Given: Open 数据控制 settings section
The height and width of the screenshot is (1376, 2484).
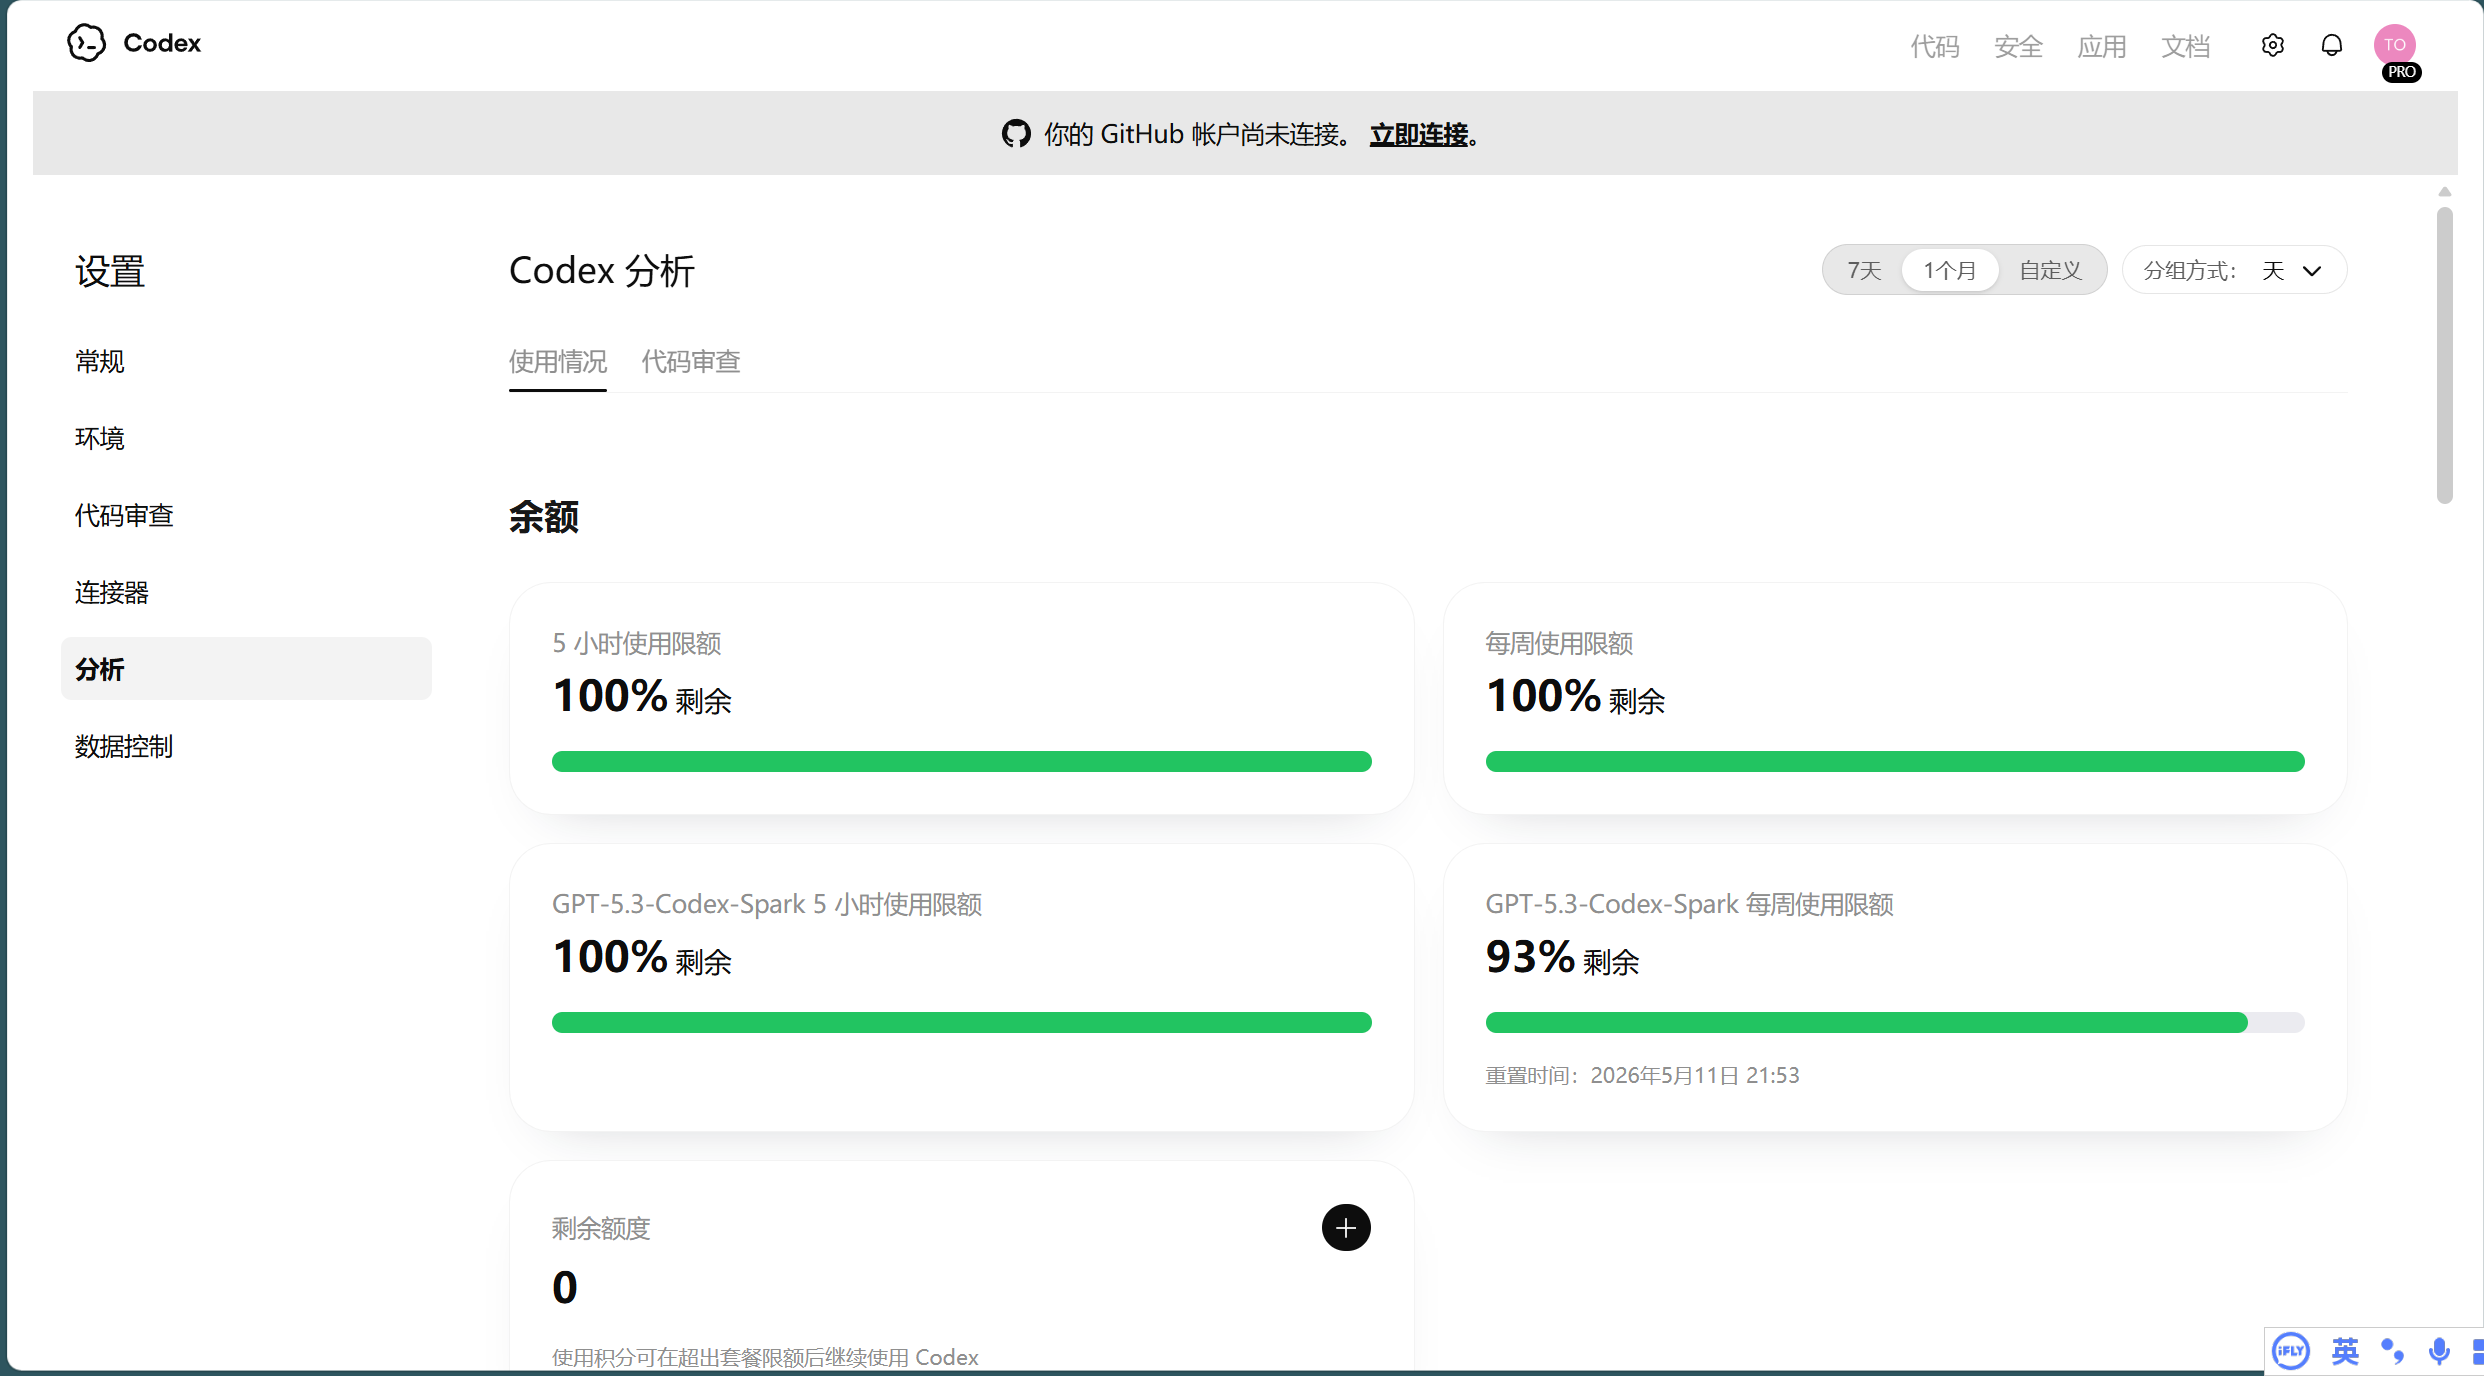Looking at the screenshot, I should (124, 746).
